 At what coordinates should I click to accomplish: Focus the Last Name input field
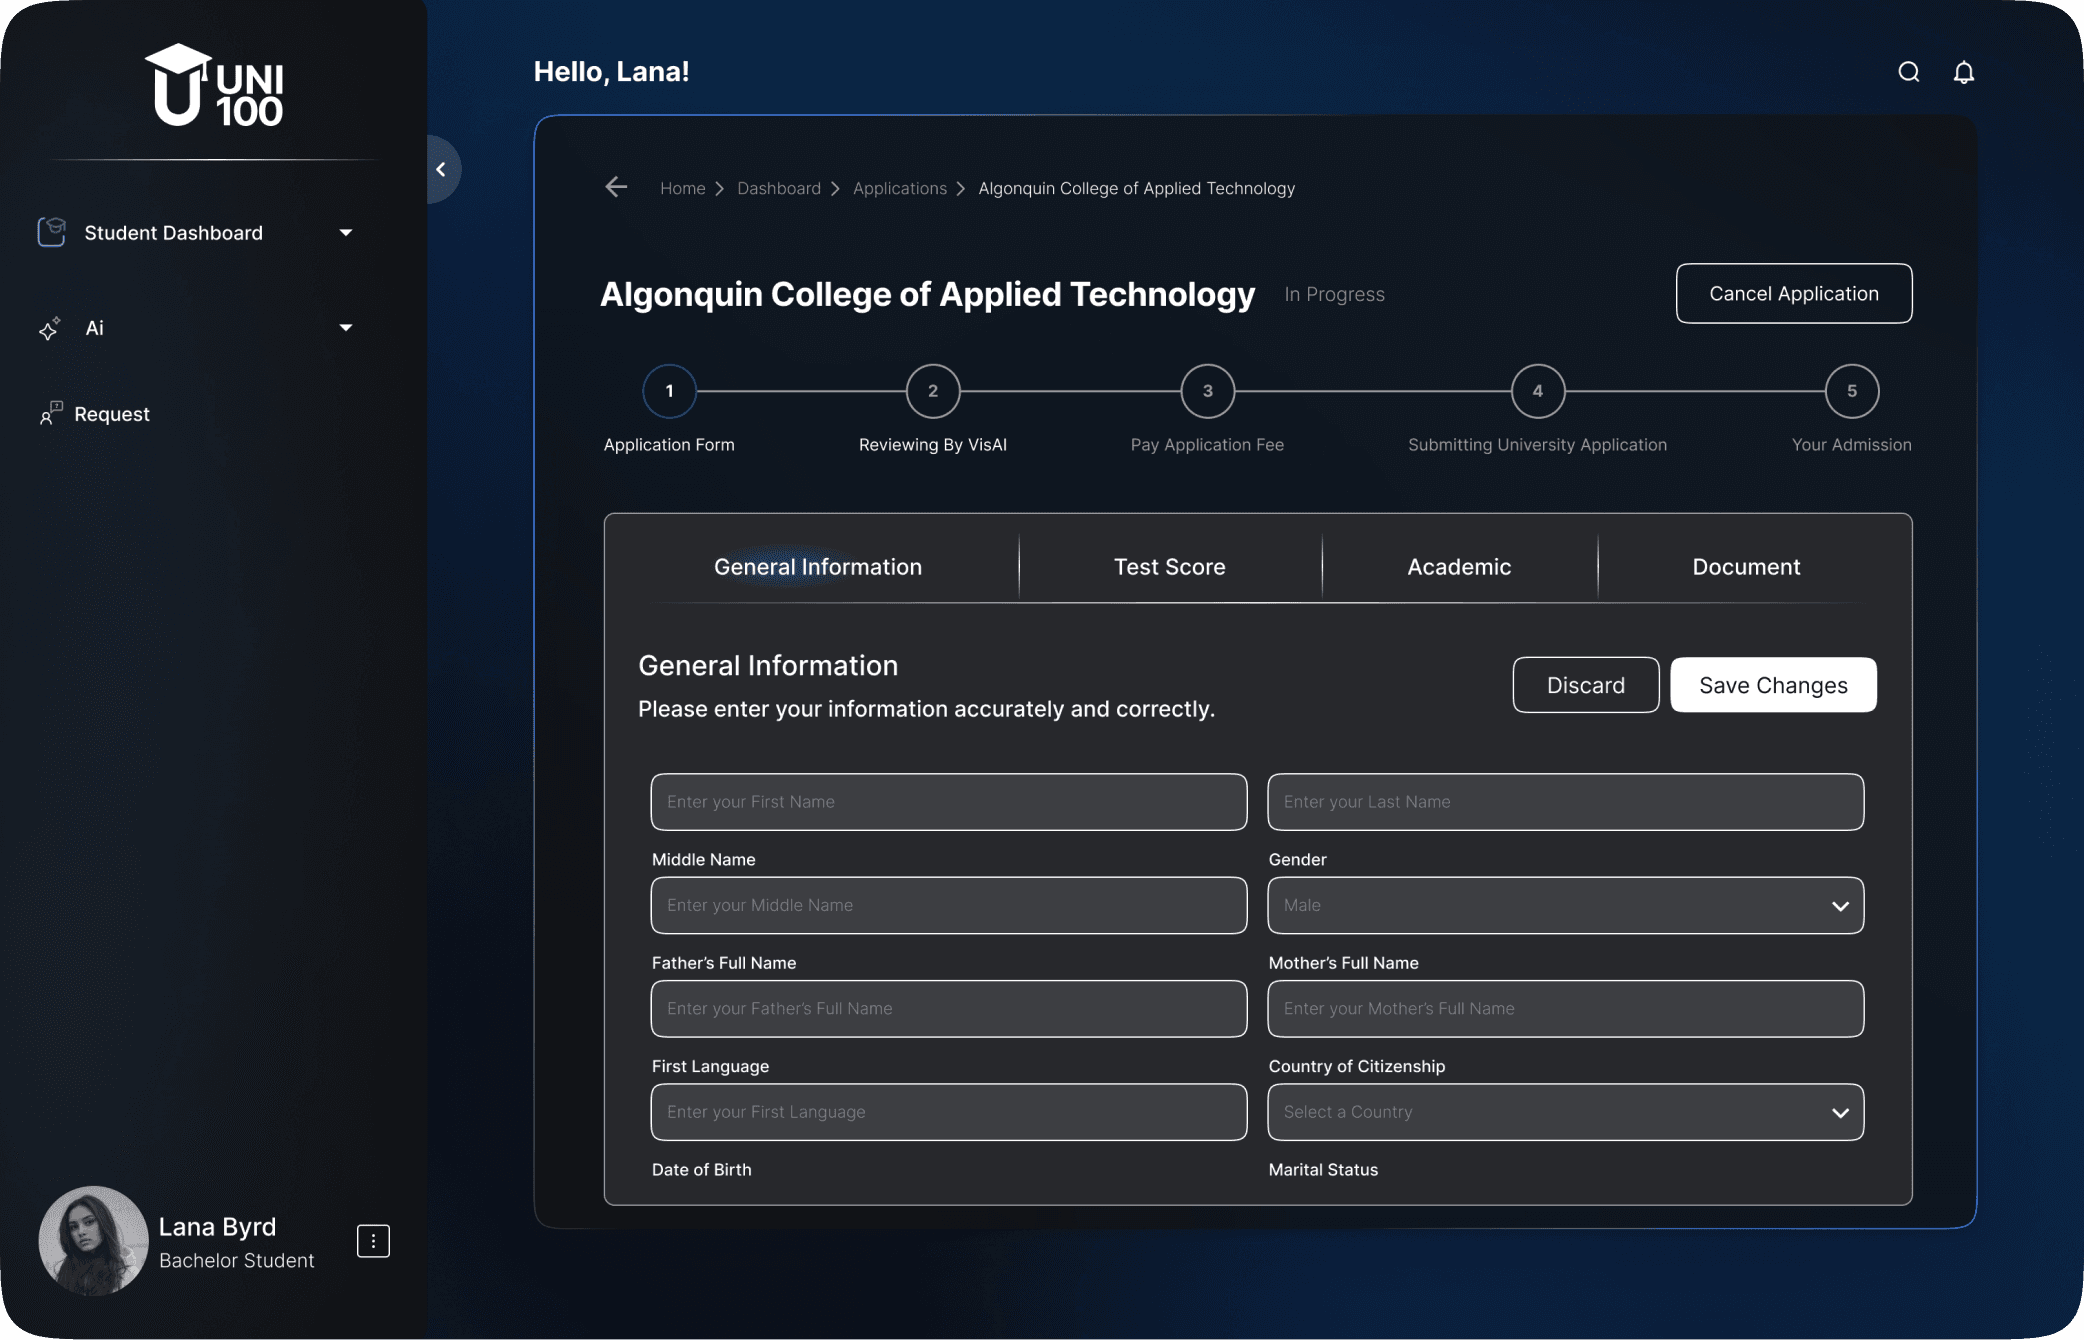(1565, 802)
